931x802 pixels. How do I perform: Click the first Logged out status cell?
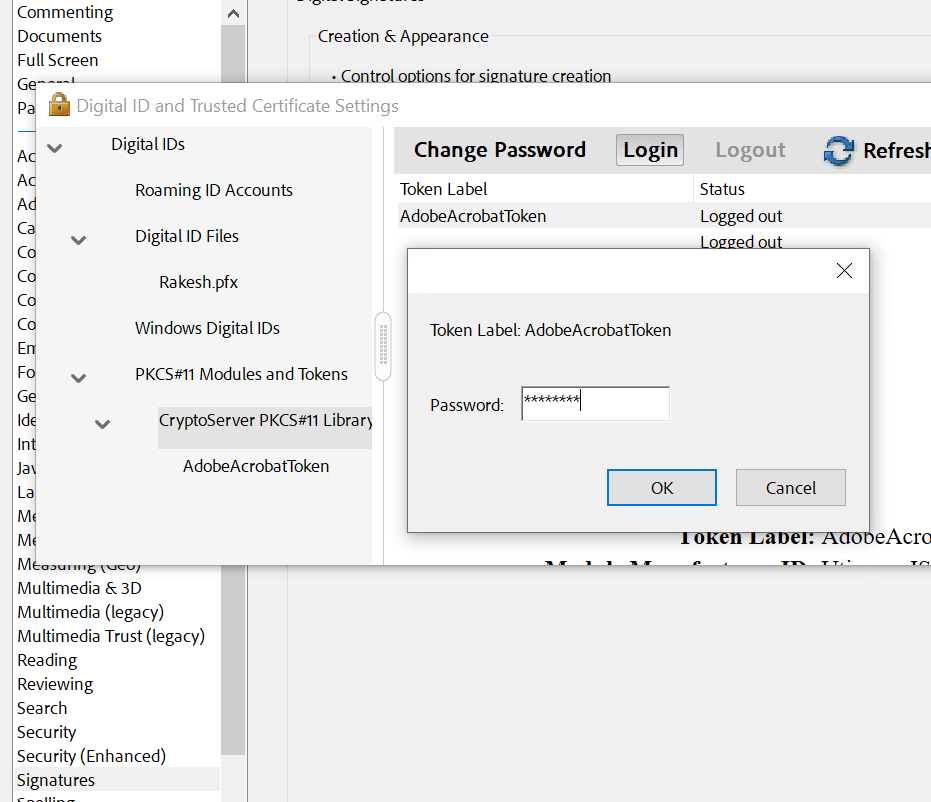point(740,216)
